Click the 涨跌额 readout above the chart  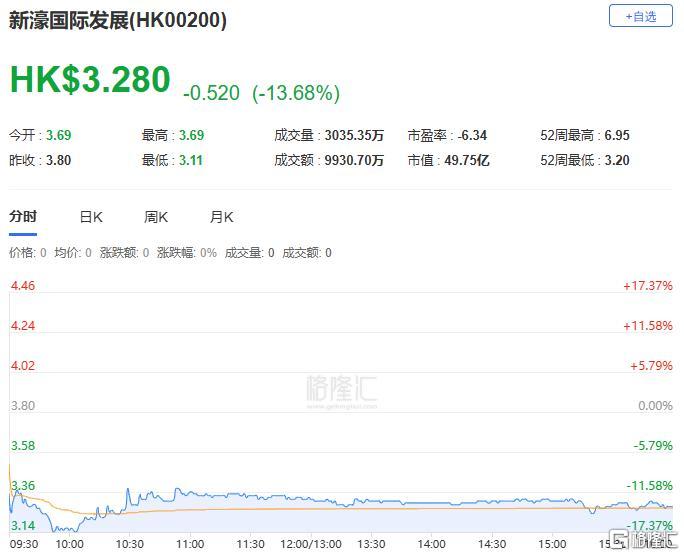[x=124, y=252]
